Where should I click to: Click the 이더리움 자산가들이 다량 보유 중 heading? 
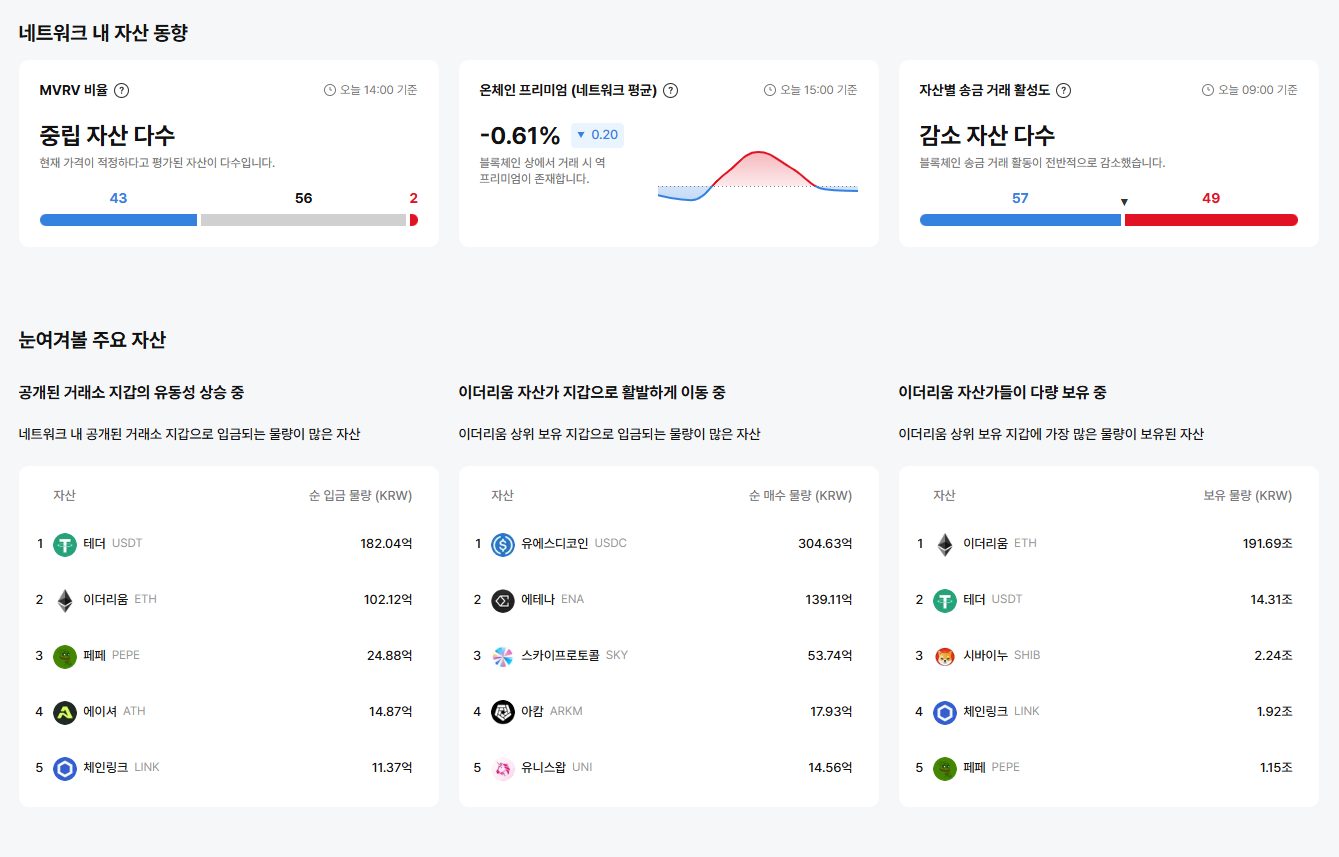pos(1003,392)
